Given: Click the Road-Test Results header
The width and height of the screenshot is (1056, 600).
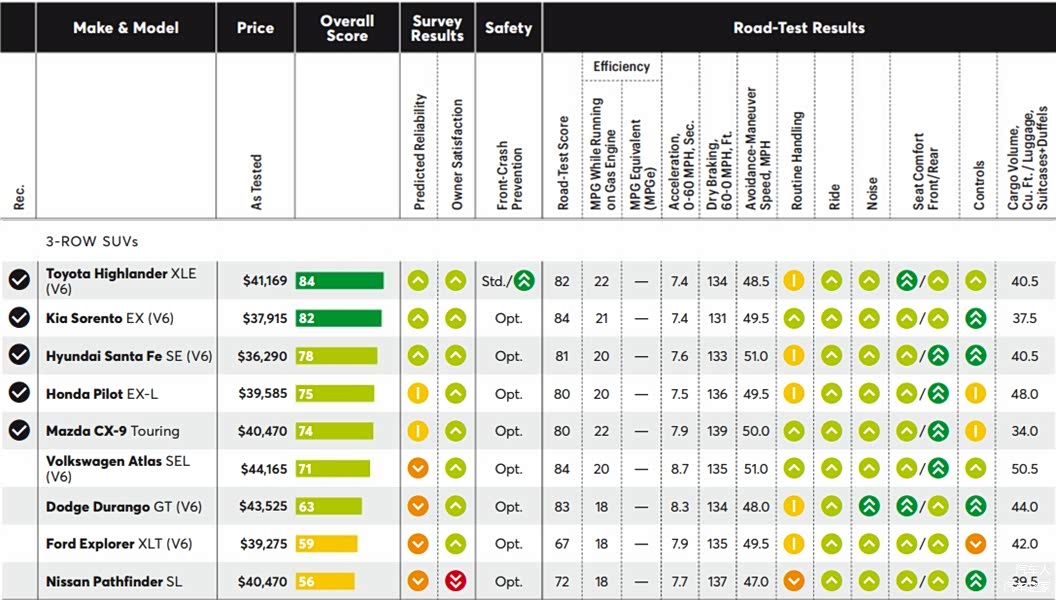Looking at the screenshot, I should [799, 28].
